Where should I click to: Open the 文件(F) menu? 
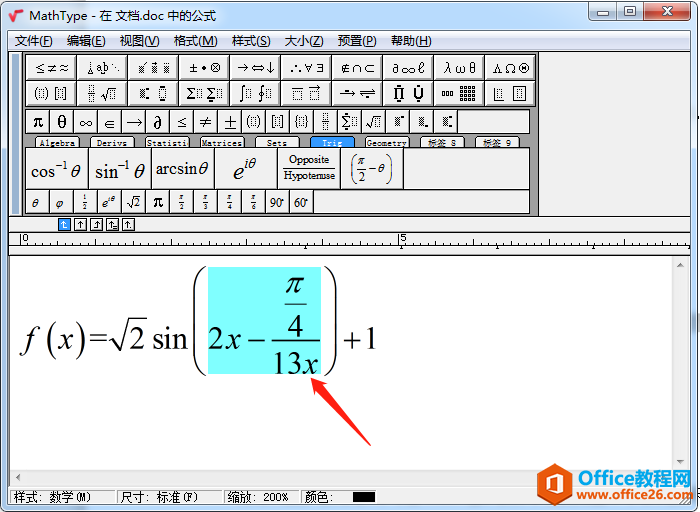pyautogui.click(x=33, y=41)
